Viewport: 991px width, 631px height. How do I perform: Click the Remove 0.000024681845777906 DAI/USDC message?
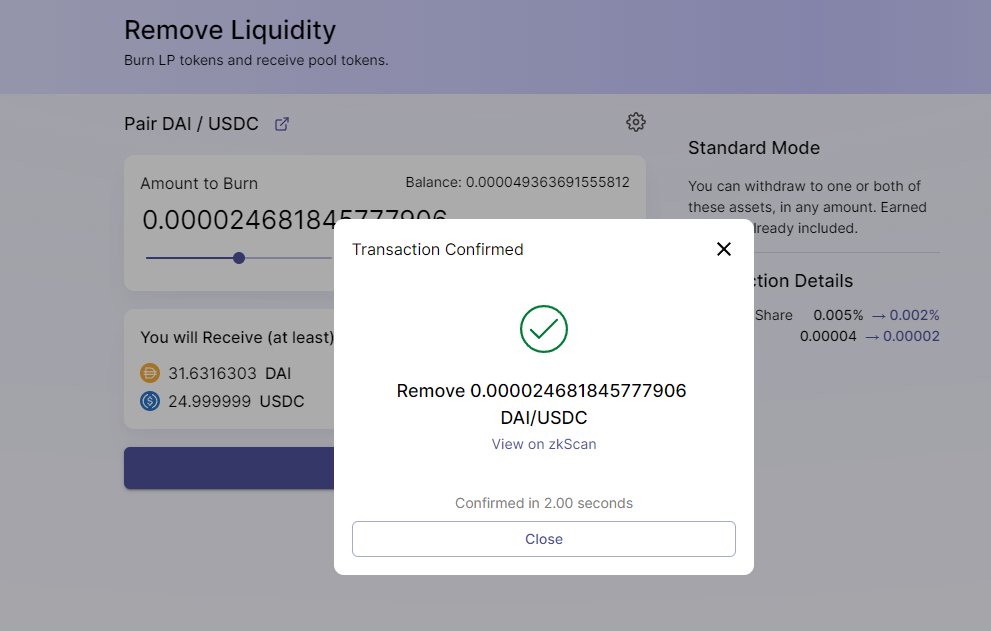pos(542,404)
